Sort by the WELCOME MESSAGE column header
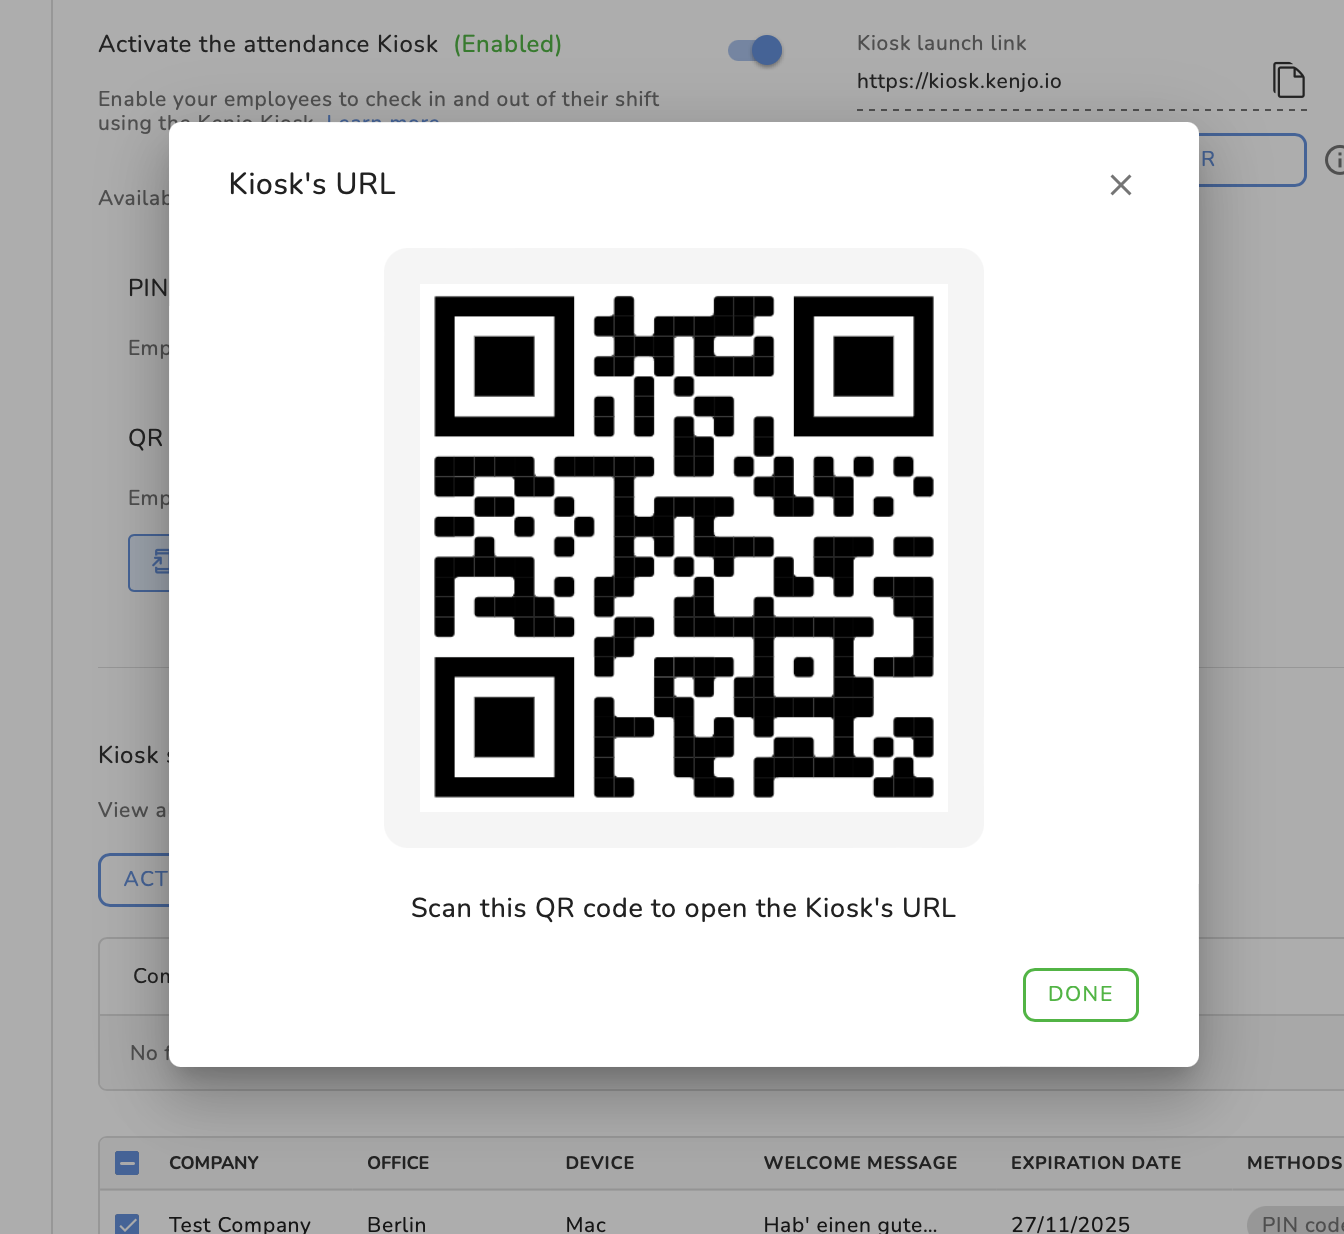 coord(860,1163)
